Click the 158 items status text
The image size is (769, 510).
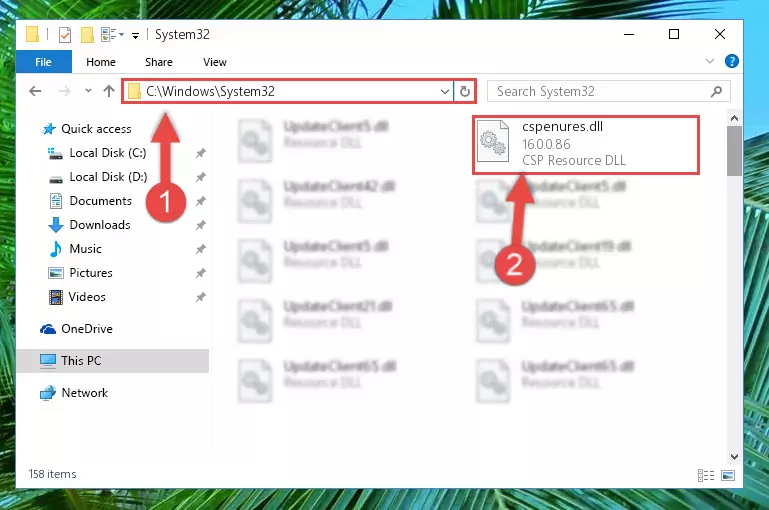pos(52,474)
